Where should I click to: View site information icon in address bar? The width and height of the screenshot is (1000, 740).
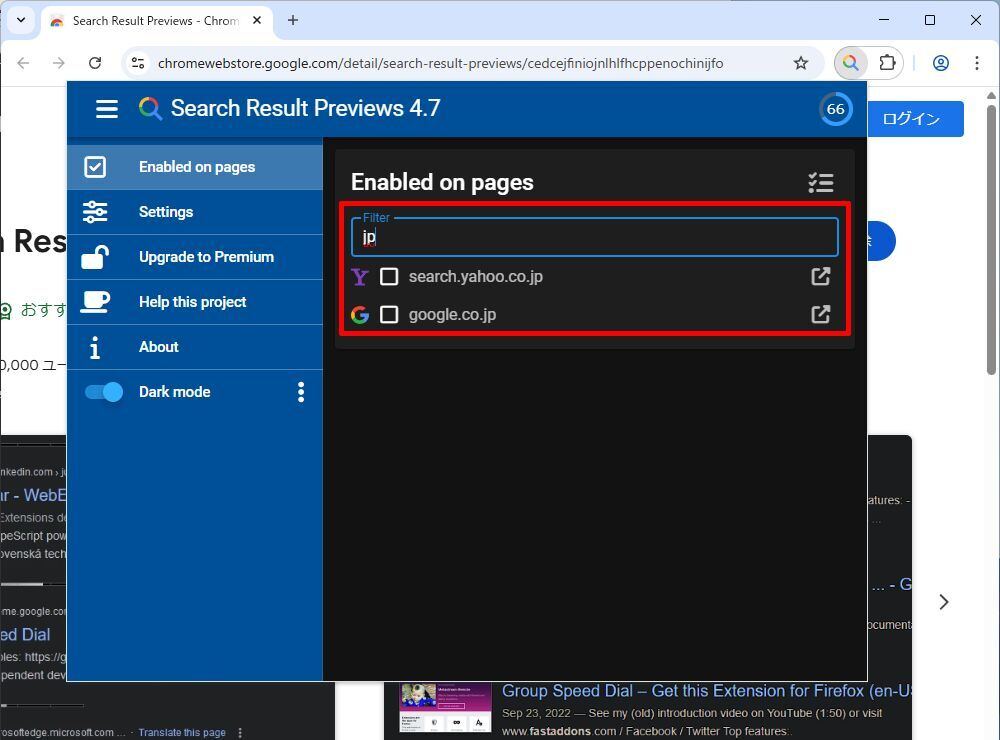[x=138, y=63]
